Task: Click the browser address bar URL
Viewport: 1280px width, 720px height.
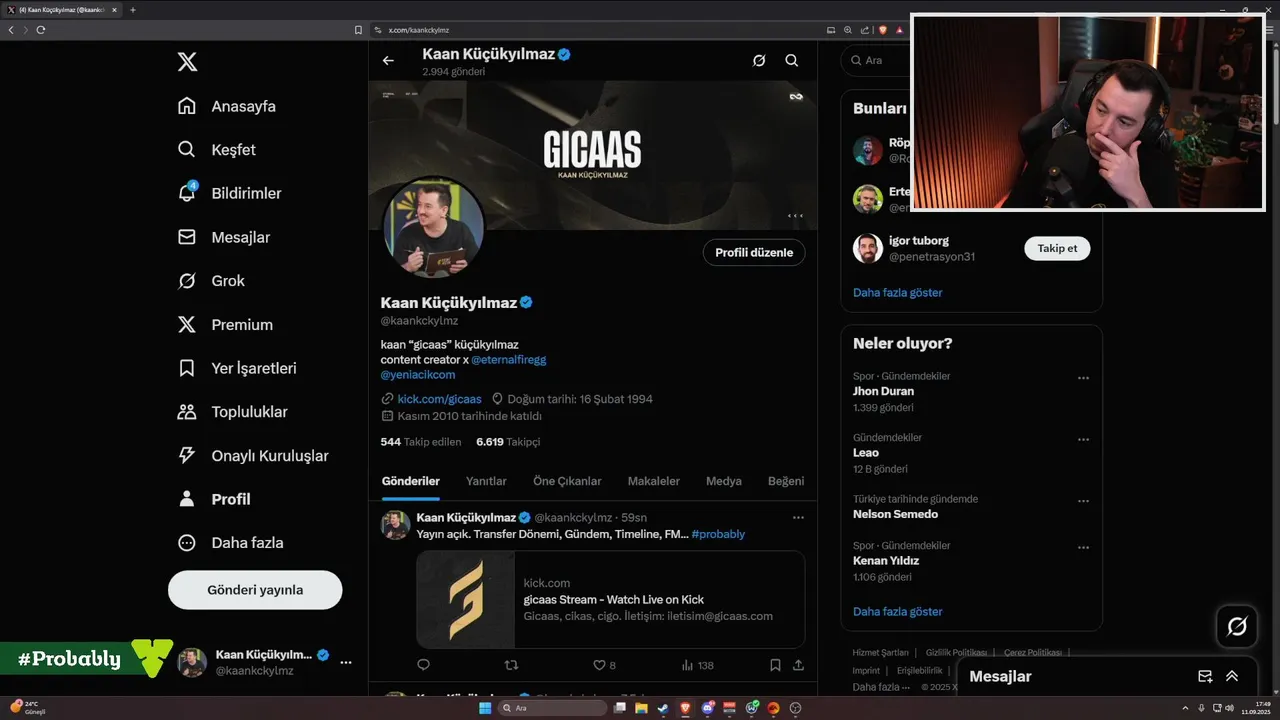Action: 419,30
